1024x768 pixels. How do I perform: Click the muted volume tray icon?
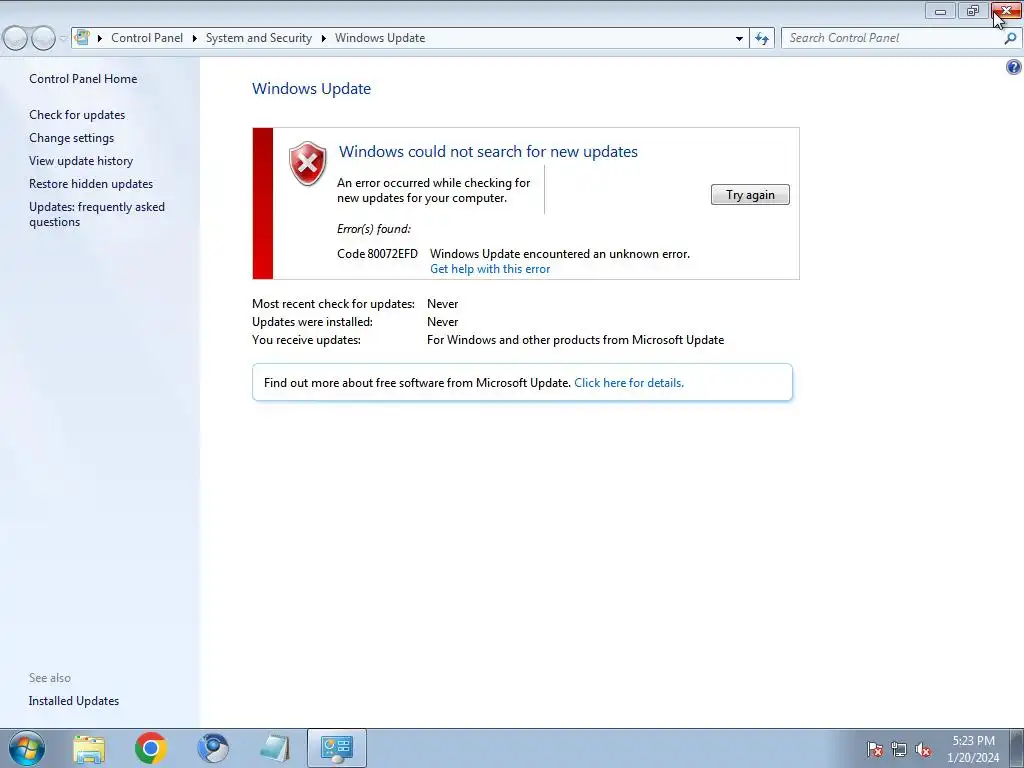pyautogui.click(x=923, y=749)
